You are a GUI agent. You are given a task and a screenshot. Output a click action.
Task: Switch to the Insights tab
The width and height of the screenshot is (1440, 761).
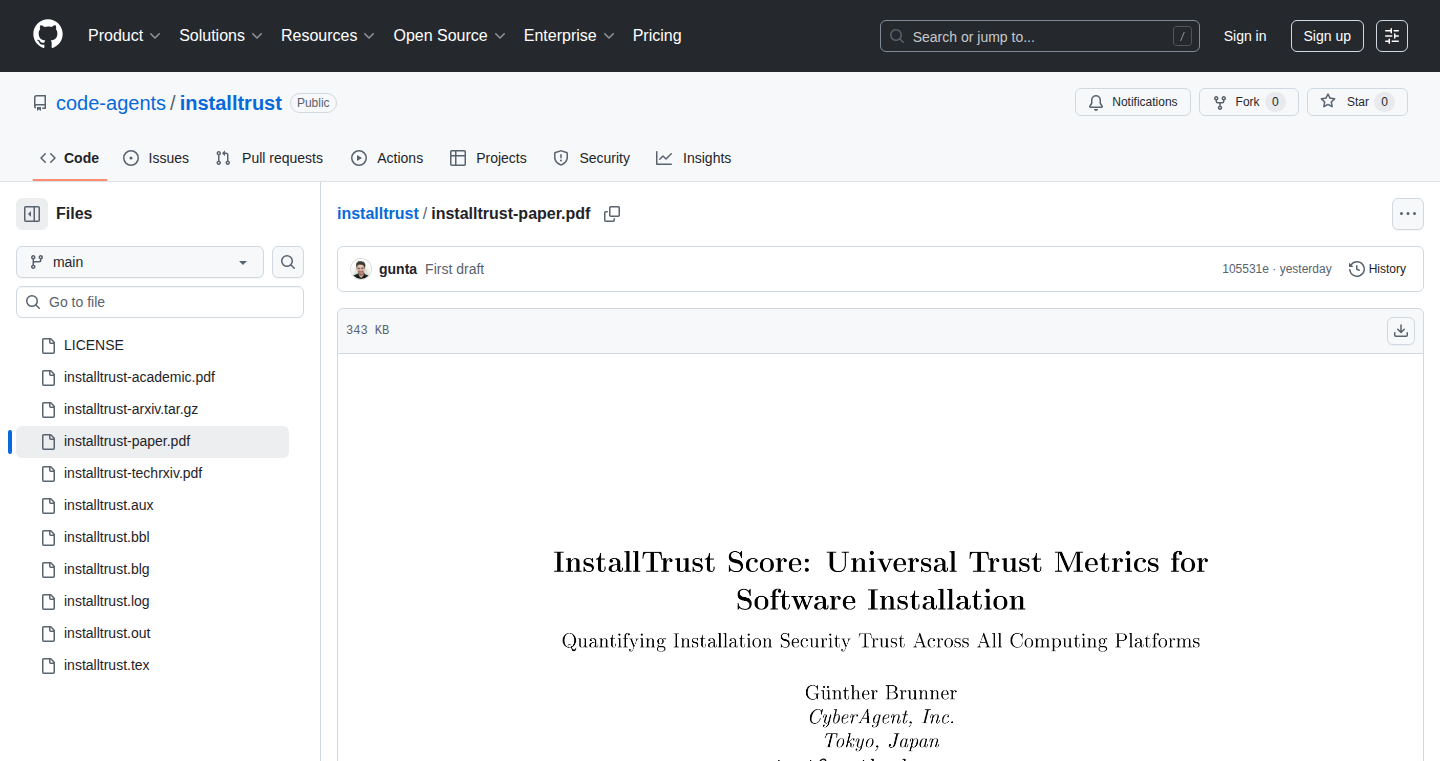(x=694, y=158)
